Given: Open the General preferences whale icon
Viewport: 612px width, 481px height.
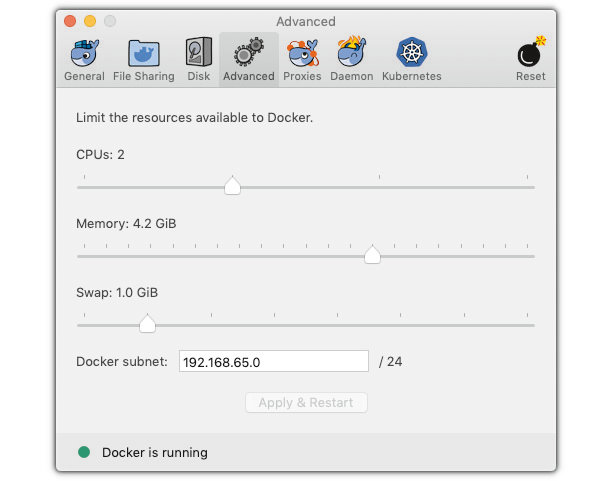Looking at the screenshot, I should pos(84,53).
